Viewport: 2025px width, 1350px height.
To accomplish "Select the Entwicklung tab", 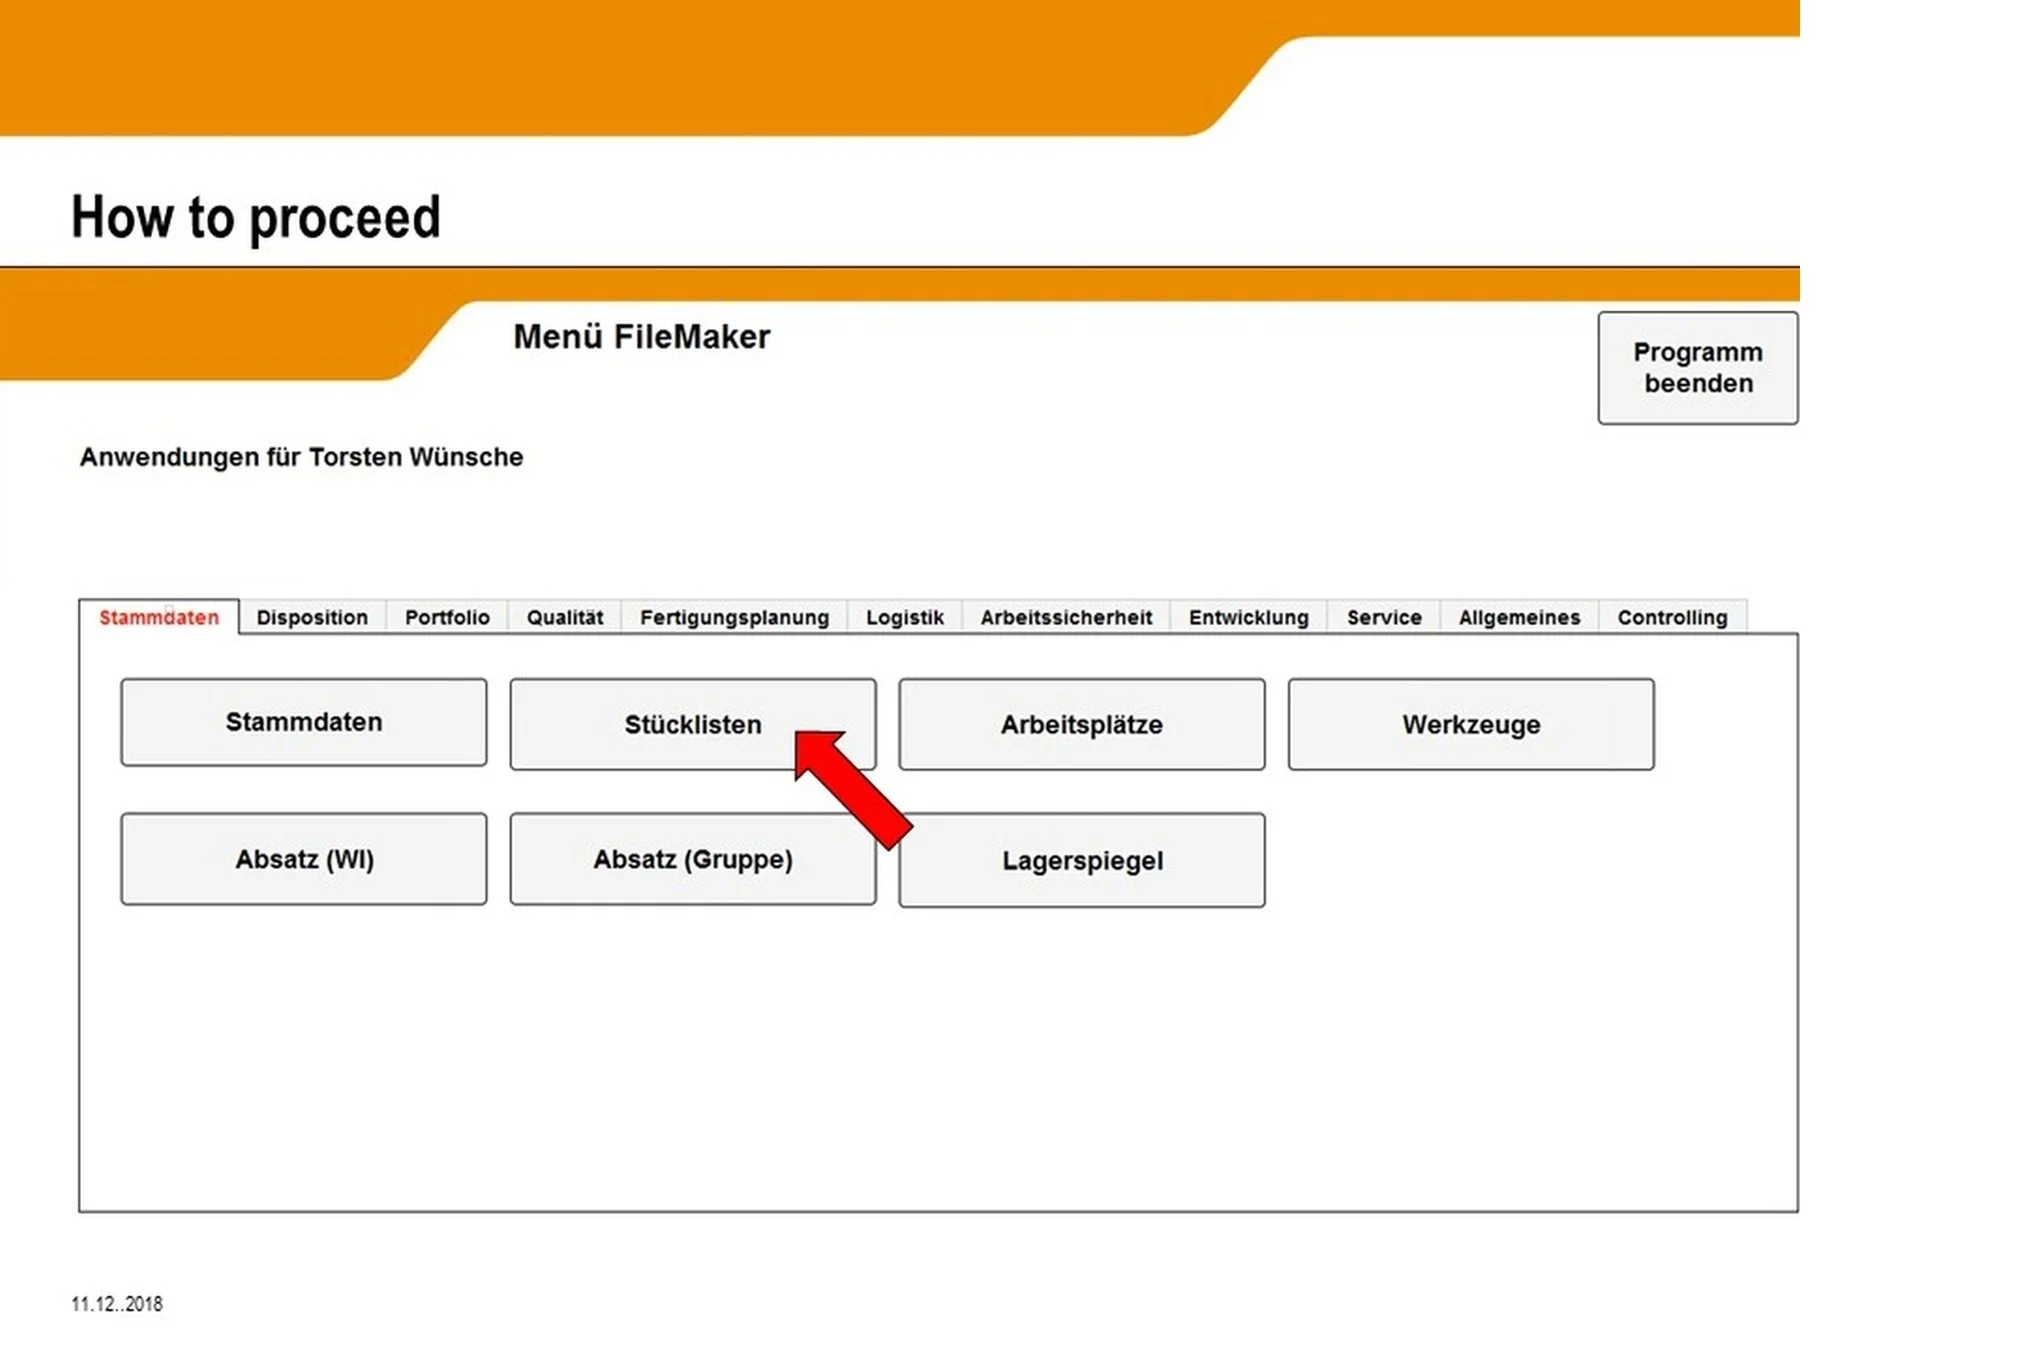I will pos(1248,617).
